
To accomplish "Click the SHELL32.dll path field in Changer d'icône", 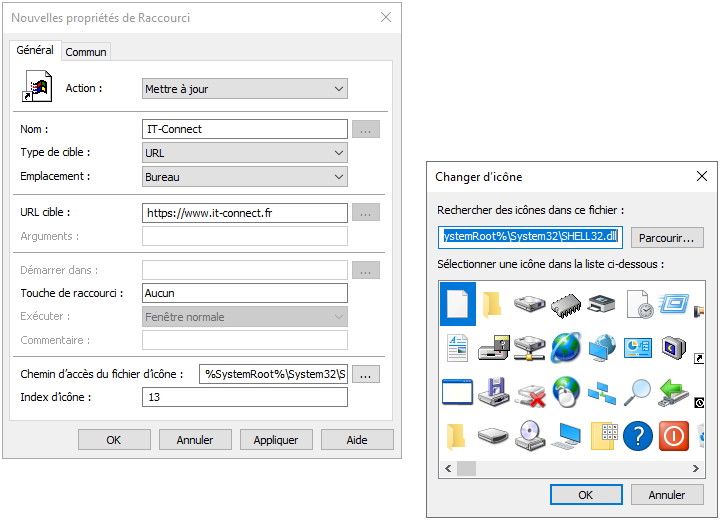I will pyautogui.click(x=530, y=237).
